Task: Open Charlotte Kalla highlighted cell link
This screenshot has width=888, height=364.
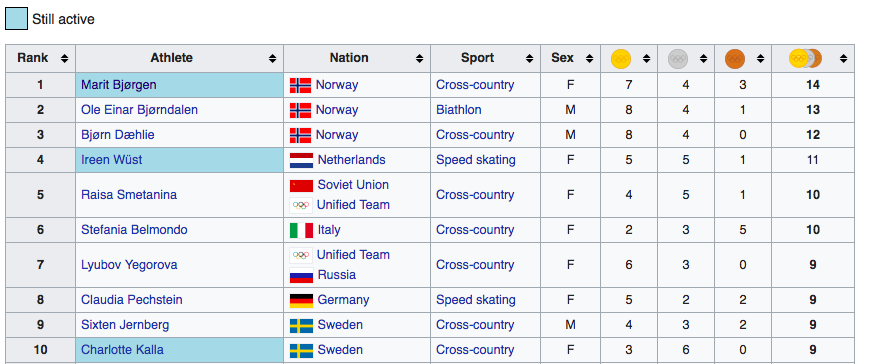Action: pyautogui.click(x=122, y=350)
